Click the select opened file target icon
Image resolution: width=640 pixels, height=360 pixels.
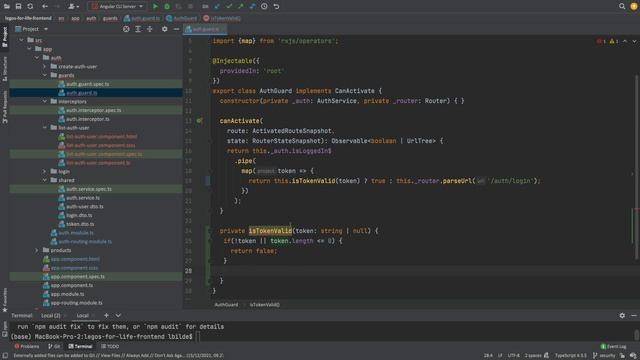click(126, 29)
